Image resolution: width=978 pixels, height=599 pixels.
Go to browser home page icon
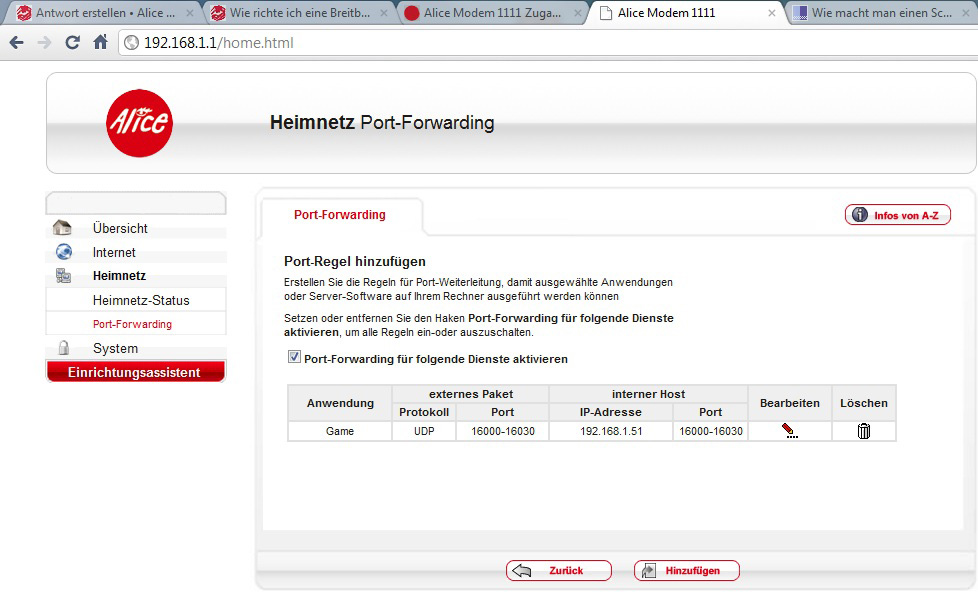pos(100,43)
